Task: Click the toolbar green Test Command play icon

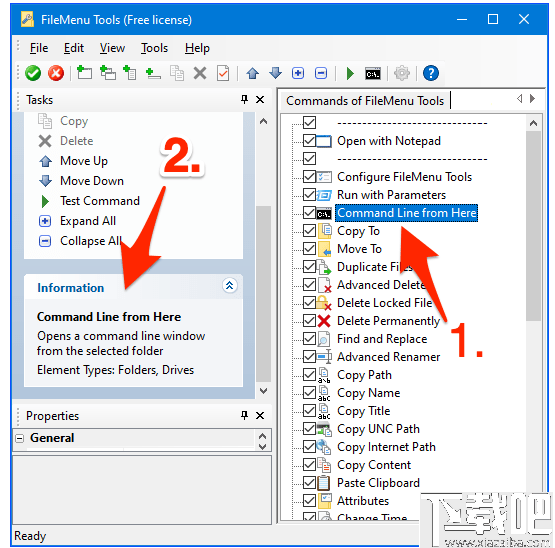Action: (x=350, y=74)
